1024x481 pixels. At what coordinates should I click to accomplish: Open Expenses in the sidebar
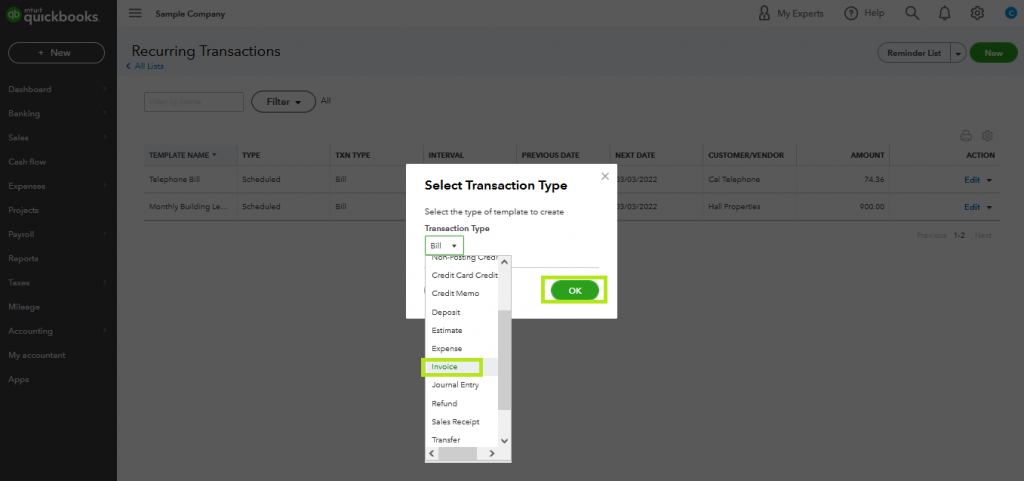27,186
